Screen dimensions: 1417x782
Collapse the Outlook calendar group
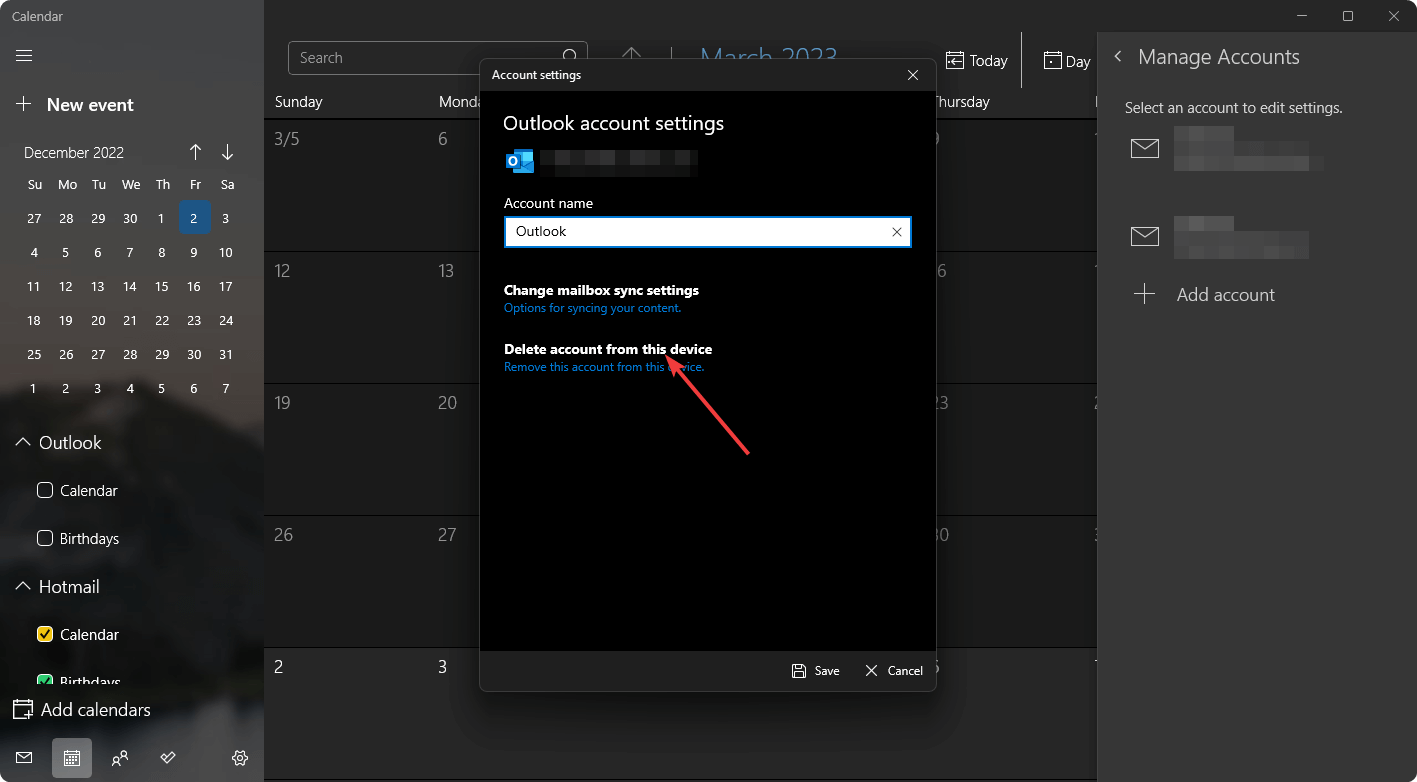(23, 443)
